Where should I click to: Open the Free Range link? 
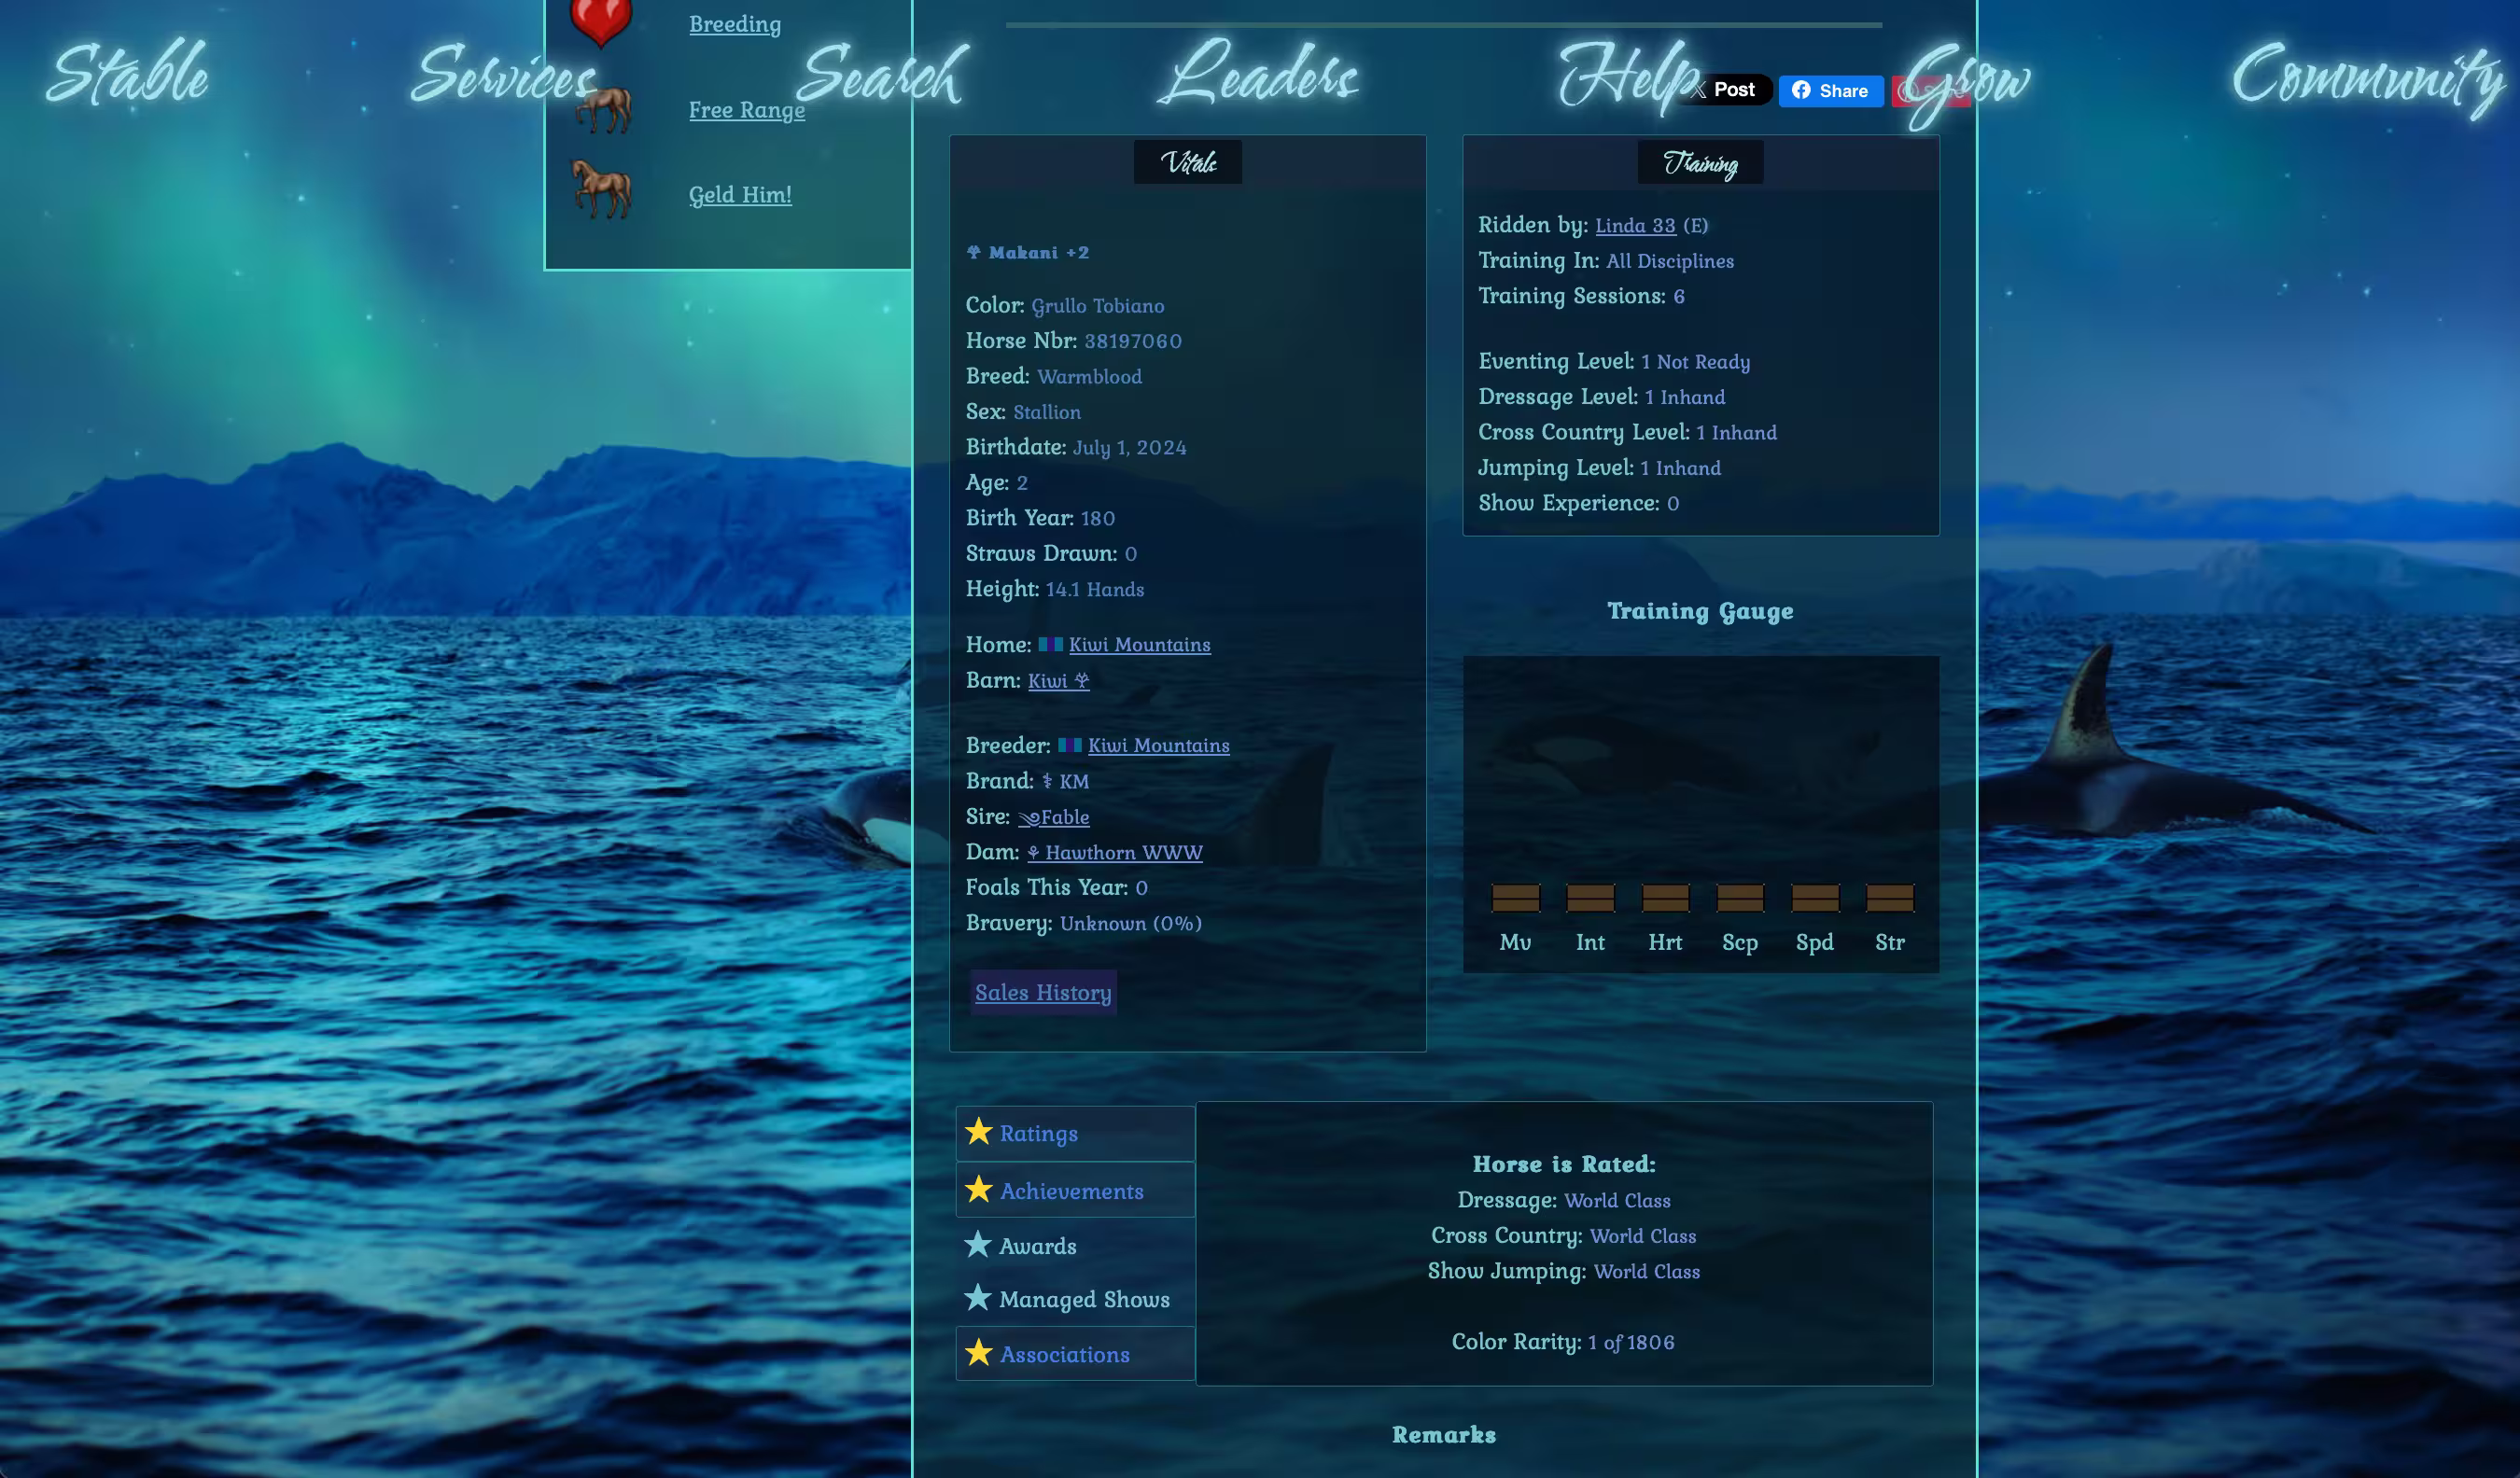[747, 110]
